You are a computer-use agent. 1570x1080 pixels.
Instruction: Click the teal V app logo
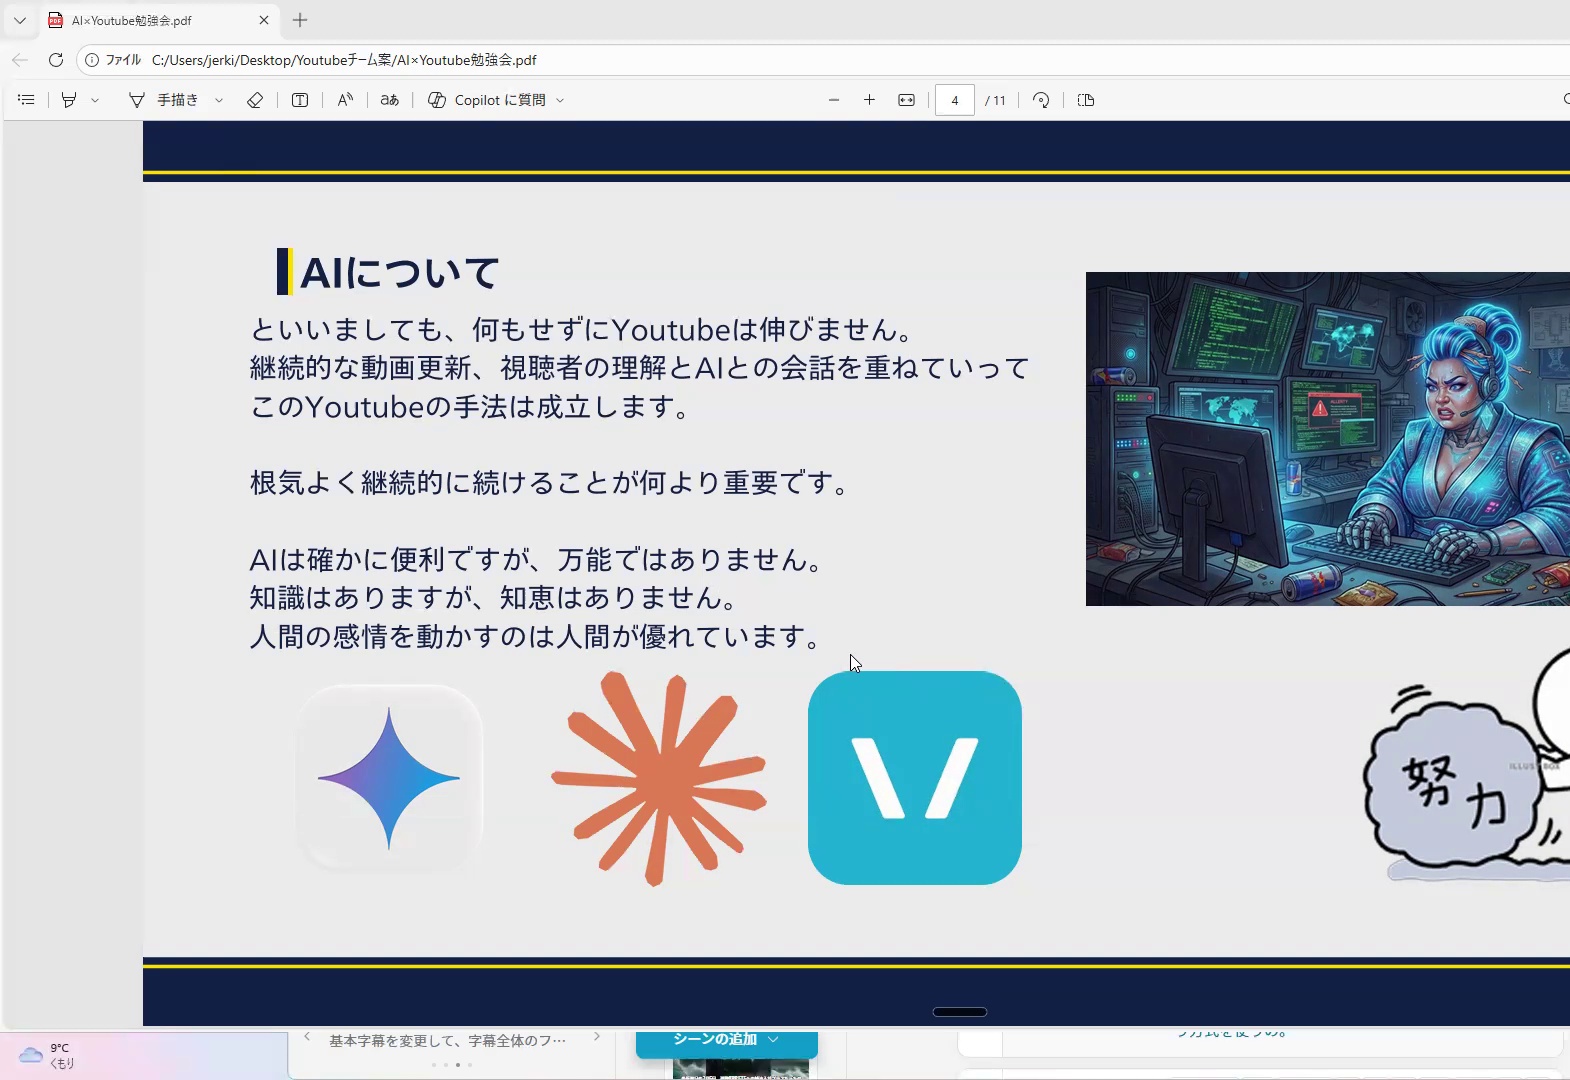pos(915,778)
